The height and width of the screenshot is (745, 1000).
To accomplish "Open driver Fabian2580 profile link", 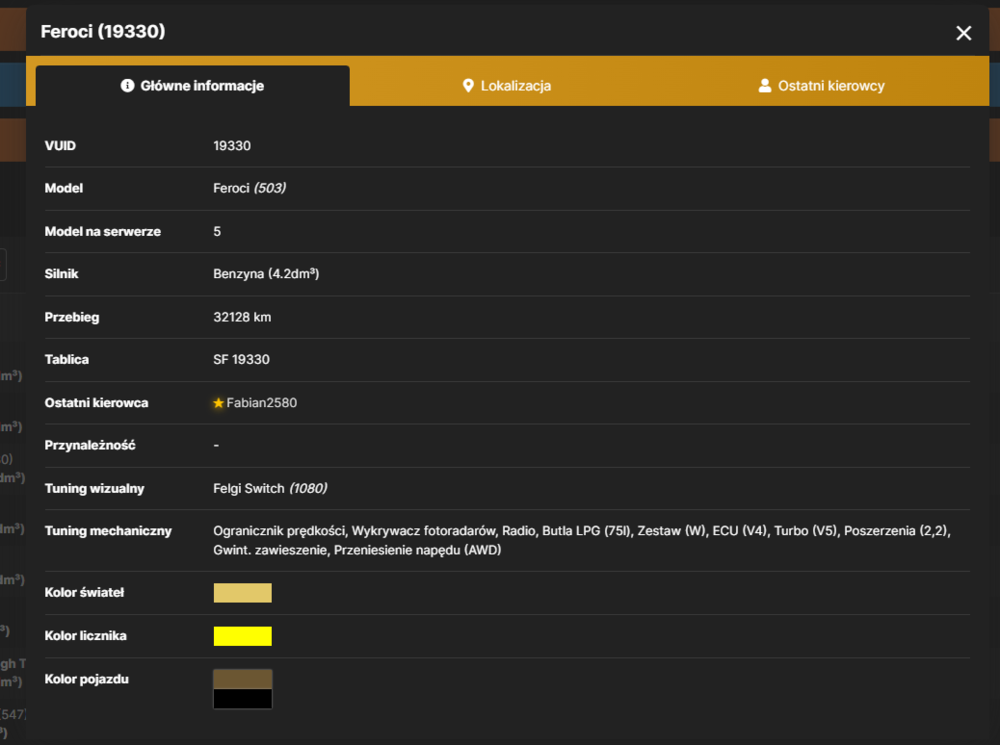I will point(261,403).
